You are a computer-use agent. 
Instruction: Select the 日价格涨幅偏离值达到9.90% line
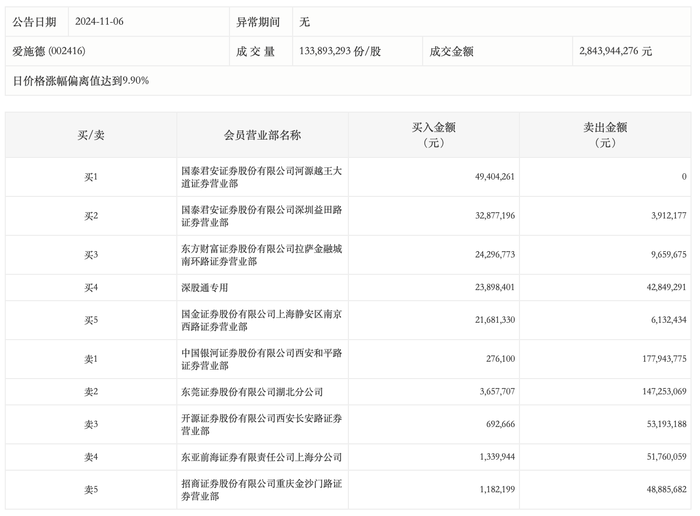point(80,81)
